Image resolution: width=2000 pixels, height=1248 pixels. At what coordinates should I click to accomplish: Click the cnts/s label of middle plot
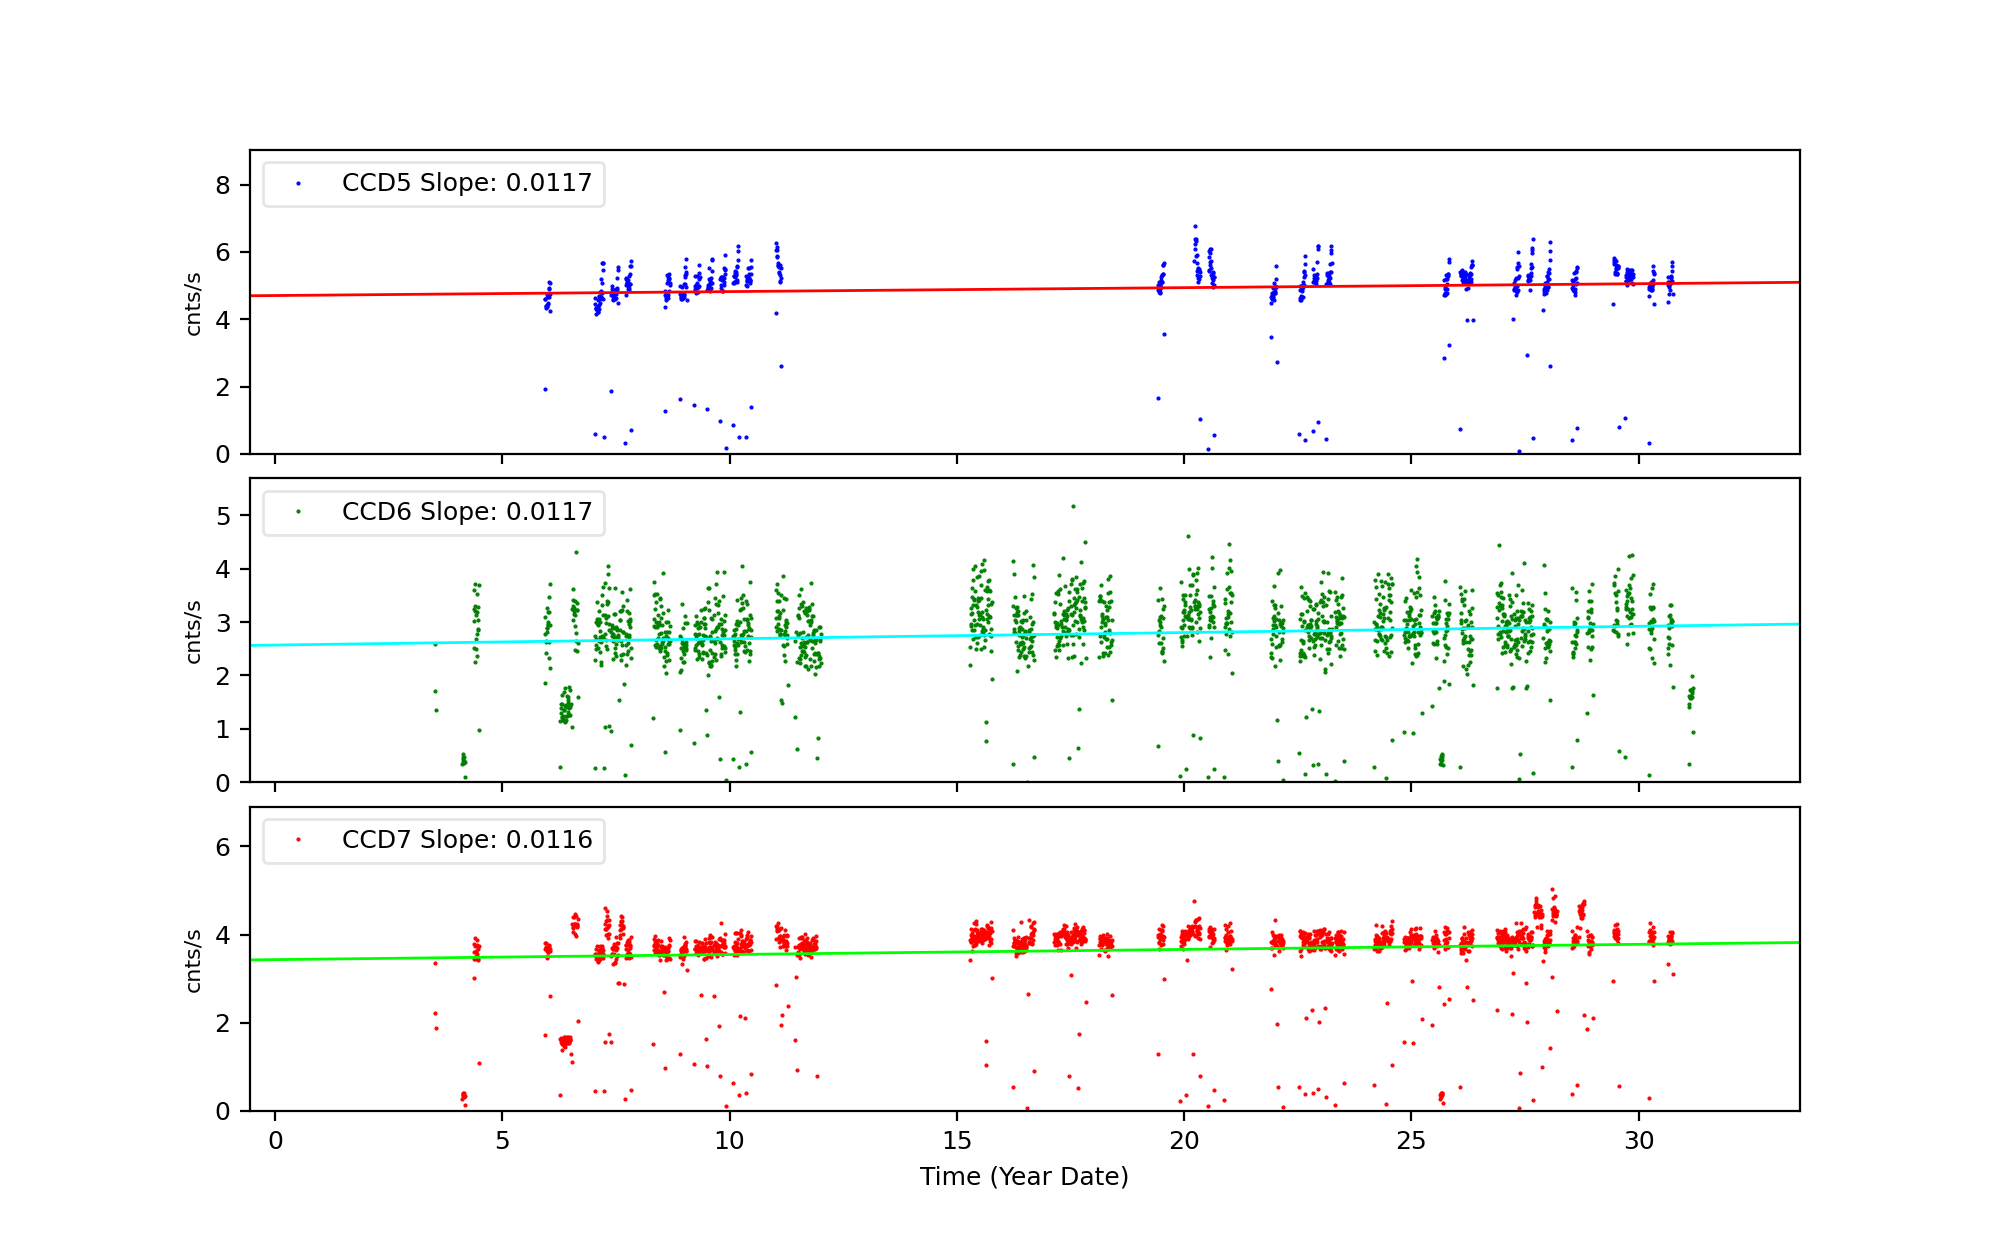coord(194,631)
